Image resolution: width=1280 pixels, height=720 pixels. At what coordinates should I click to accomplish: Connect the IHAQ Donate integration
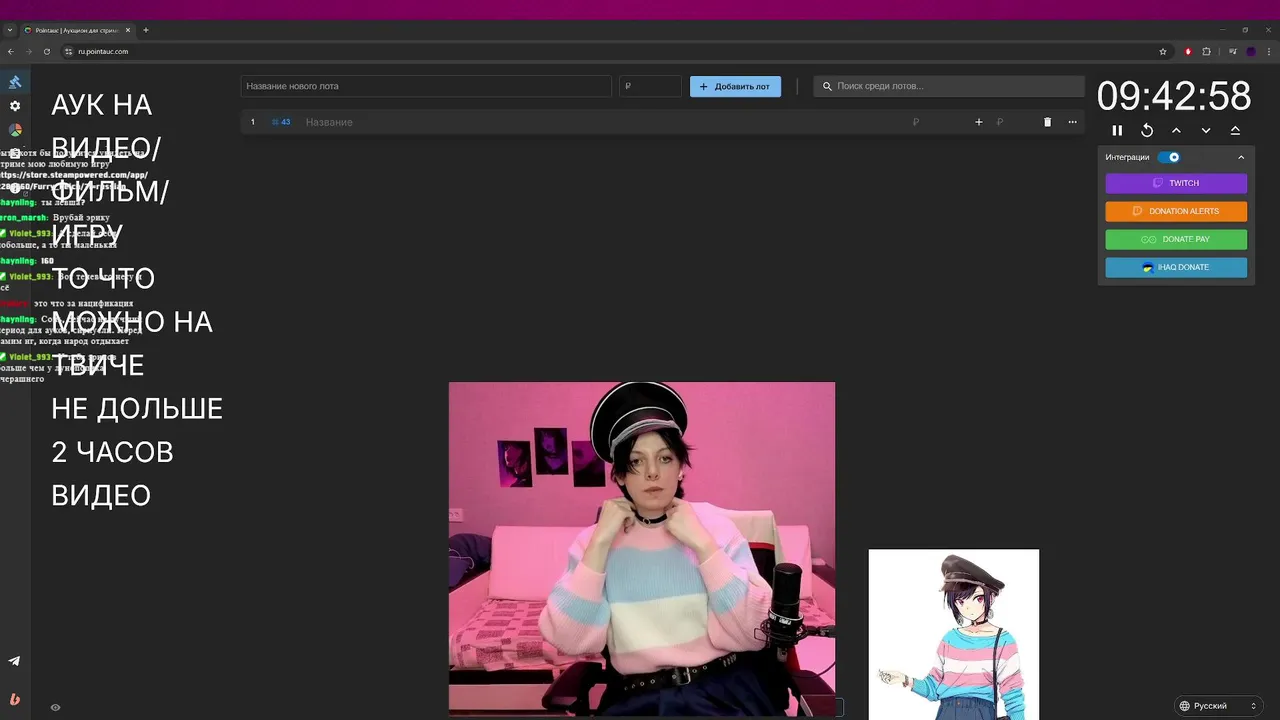(x=1176, y=267)
